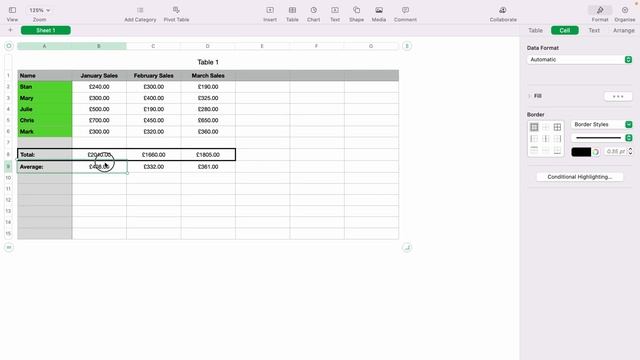Viewport: 640px width, 360px height.
Task: Expand the Fill disclosure triangle
Action: coord(530,96)
